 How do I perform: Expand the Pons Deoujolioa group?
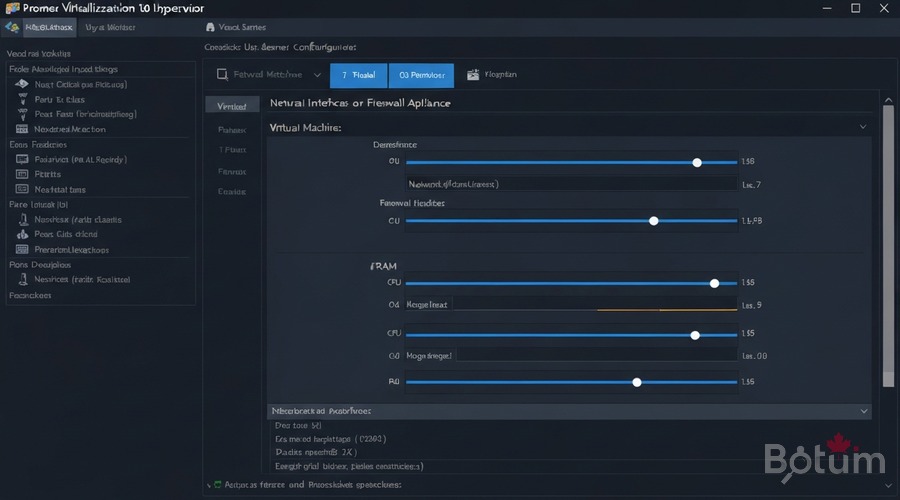(x=40, y=265)
